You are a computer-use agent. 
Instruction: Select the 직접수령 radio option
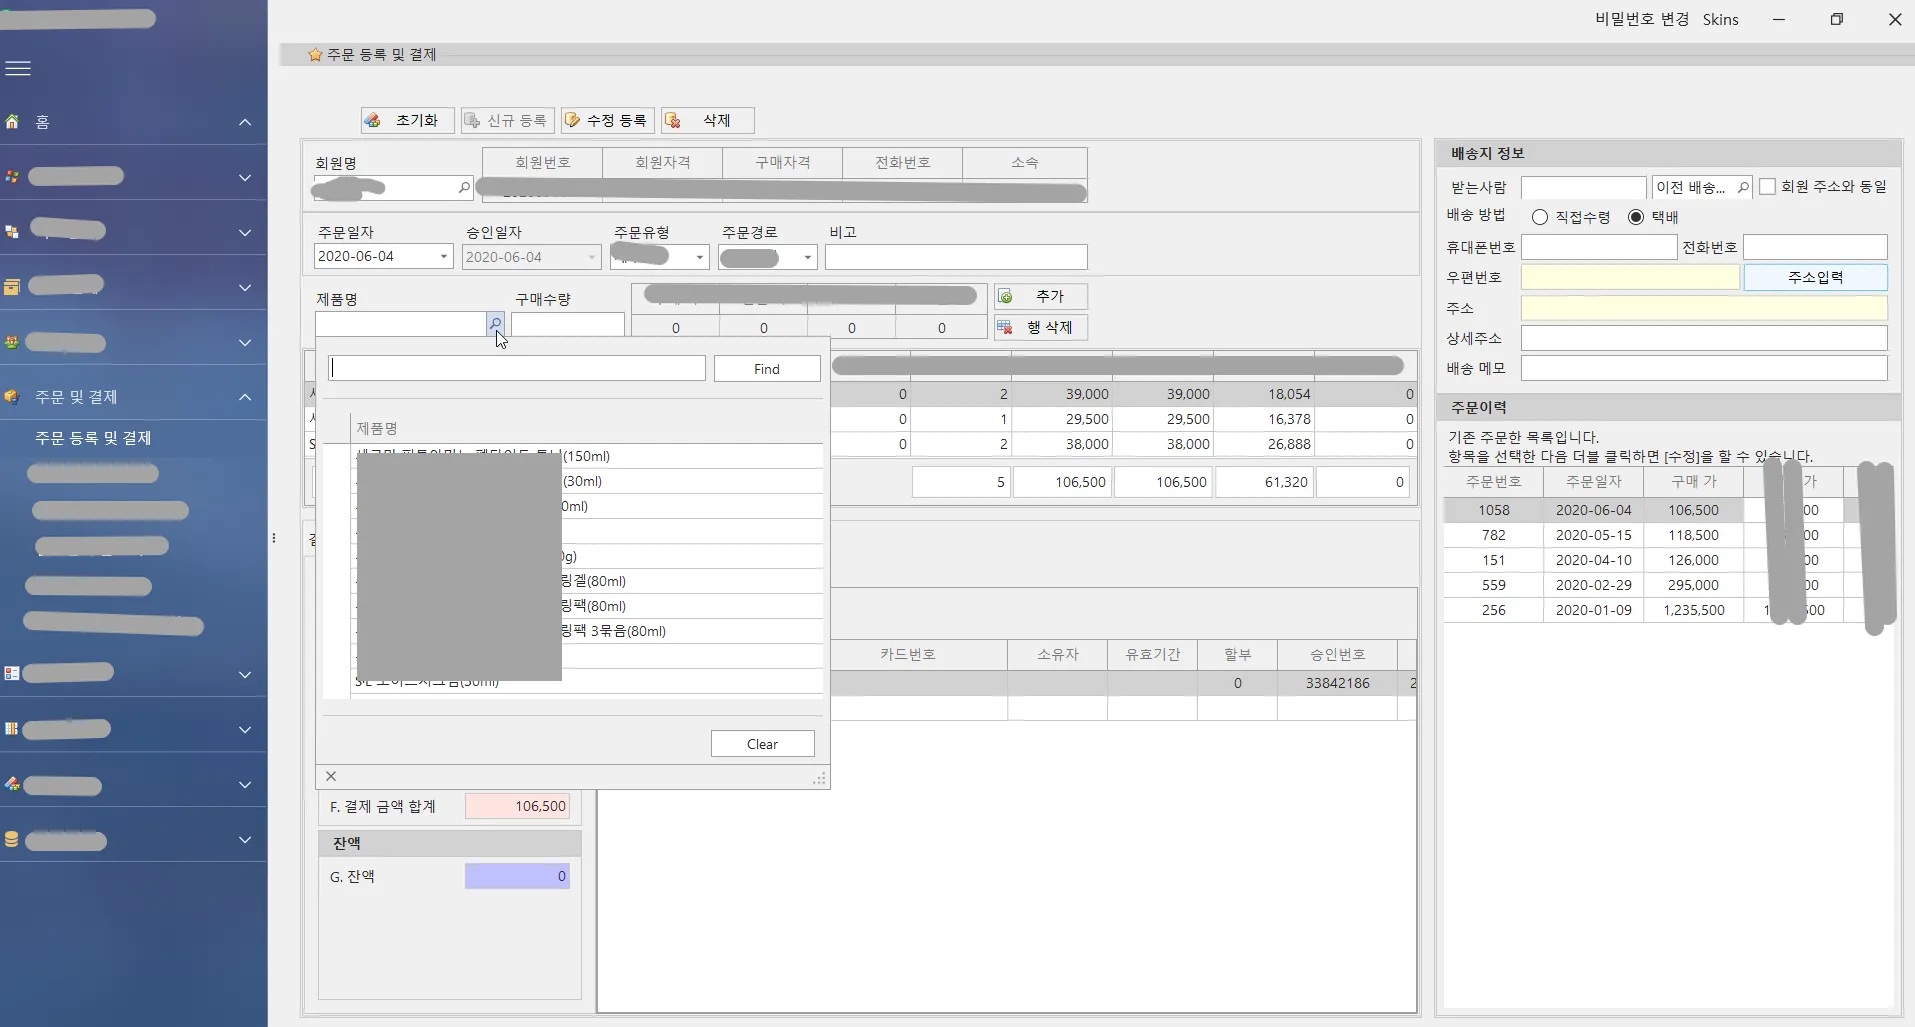pyautogui.click(x=1540, y=217)
